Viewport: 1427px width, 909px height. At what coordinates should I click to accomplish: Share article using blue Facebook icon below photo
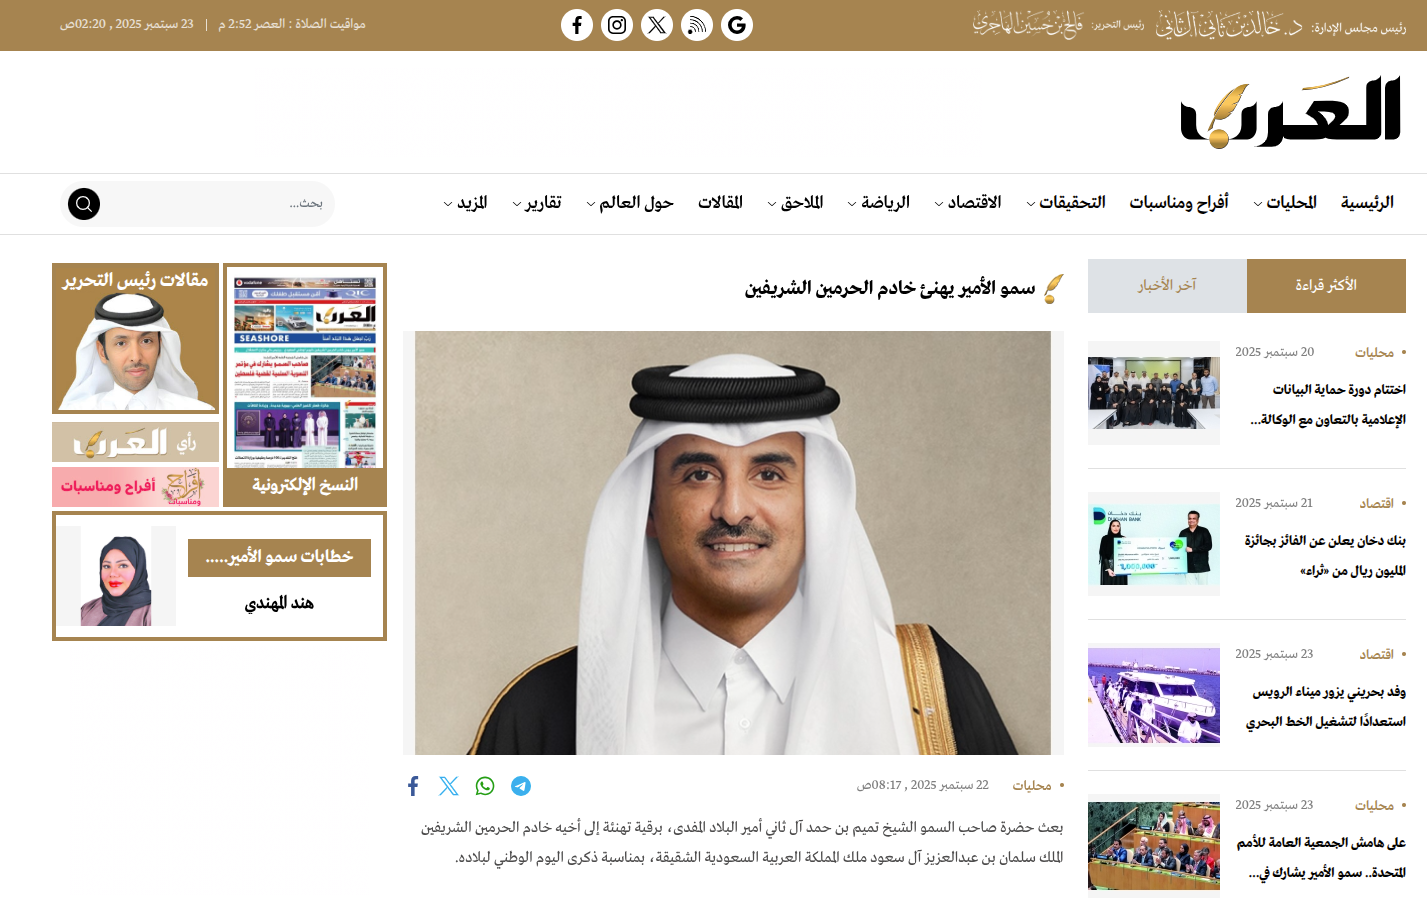[x=413, y=786]
